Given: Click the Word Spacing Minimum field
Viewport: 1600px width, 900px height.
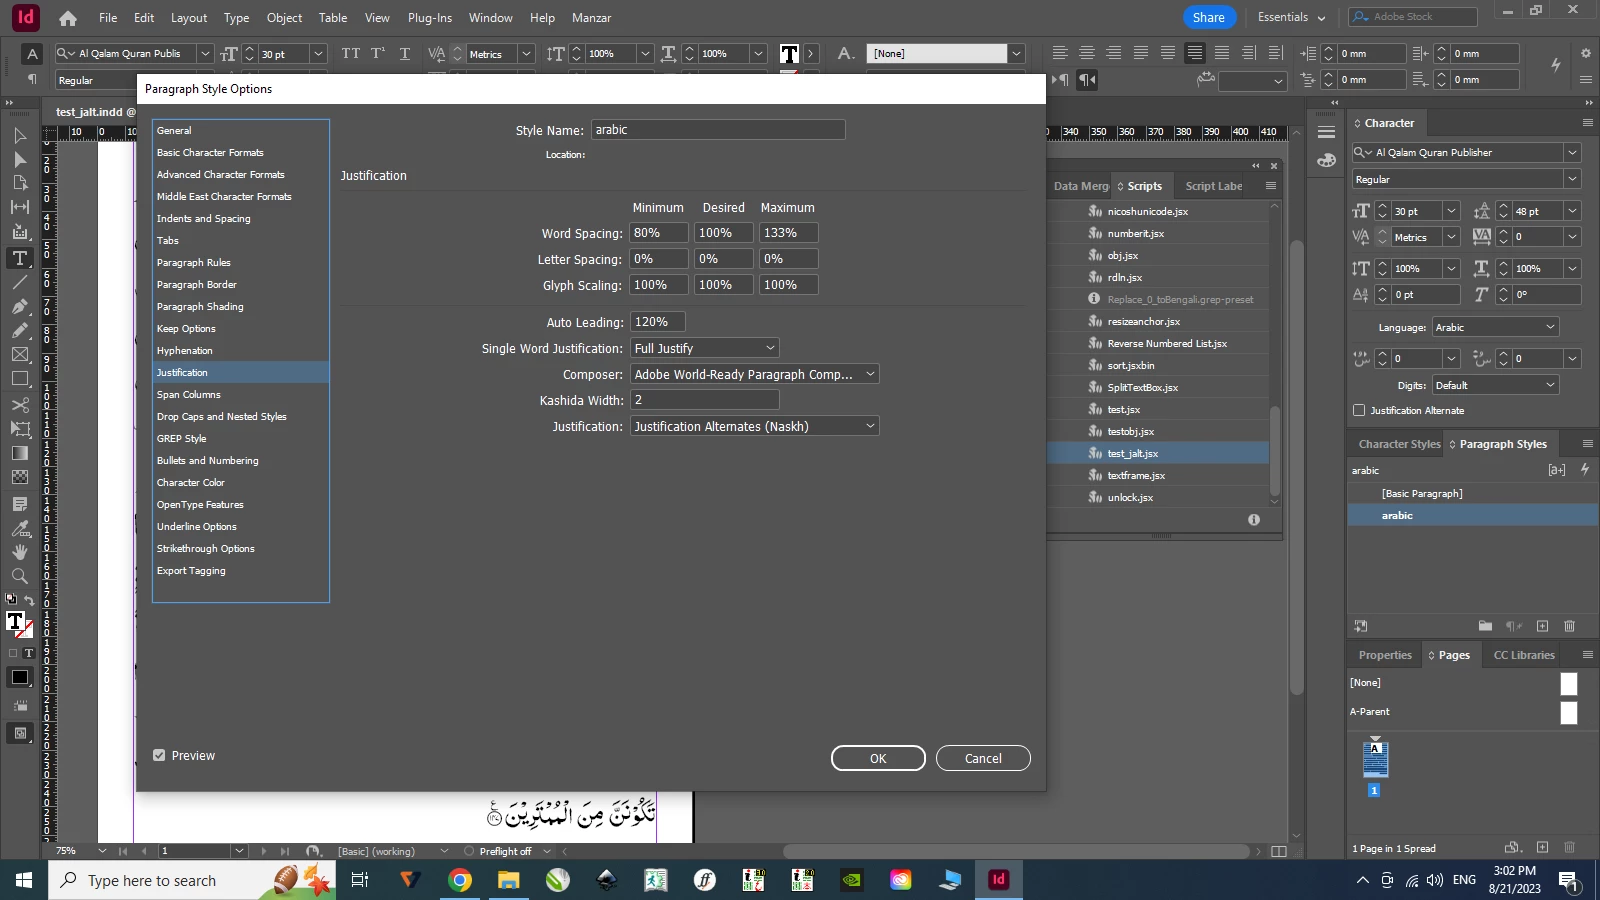Looking at the screenshot, I should pyautogui.click(x=660, y=233).
